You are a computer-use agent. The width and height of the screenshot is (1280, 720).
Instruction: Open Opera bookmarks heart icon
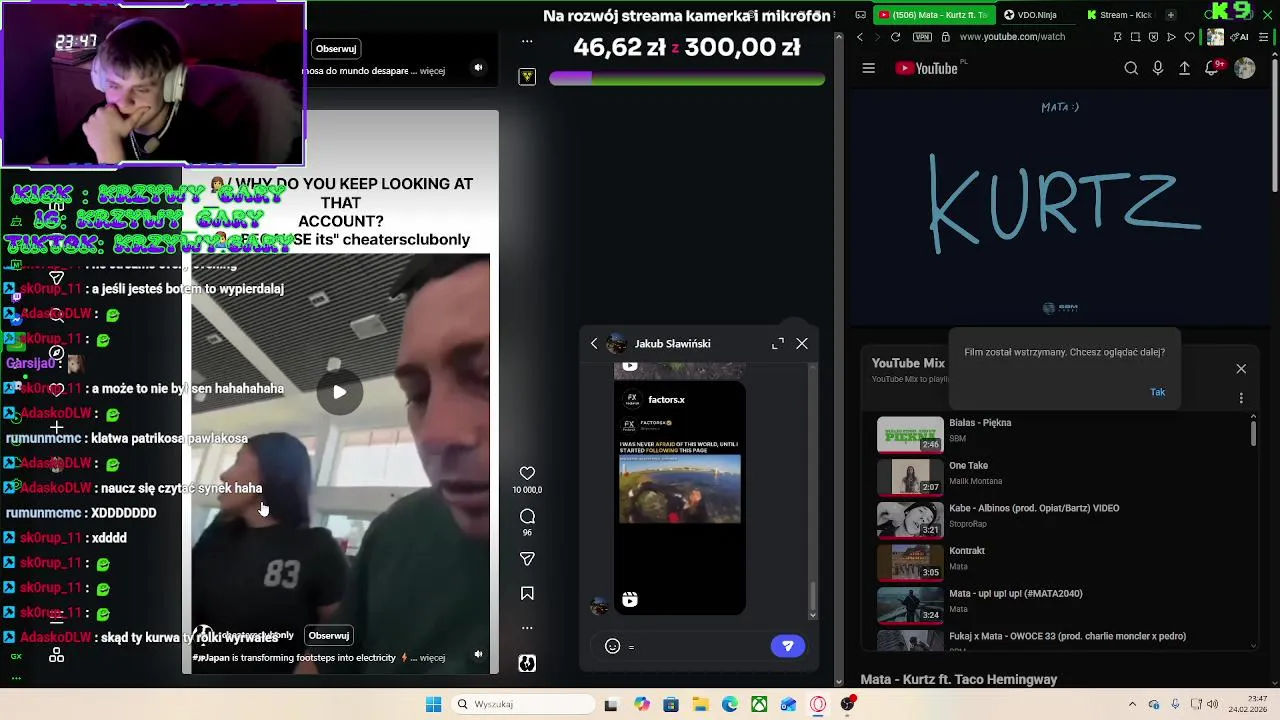click(x=1189, y=37)
